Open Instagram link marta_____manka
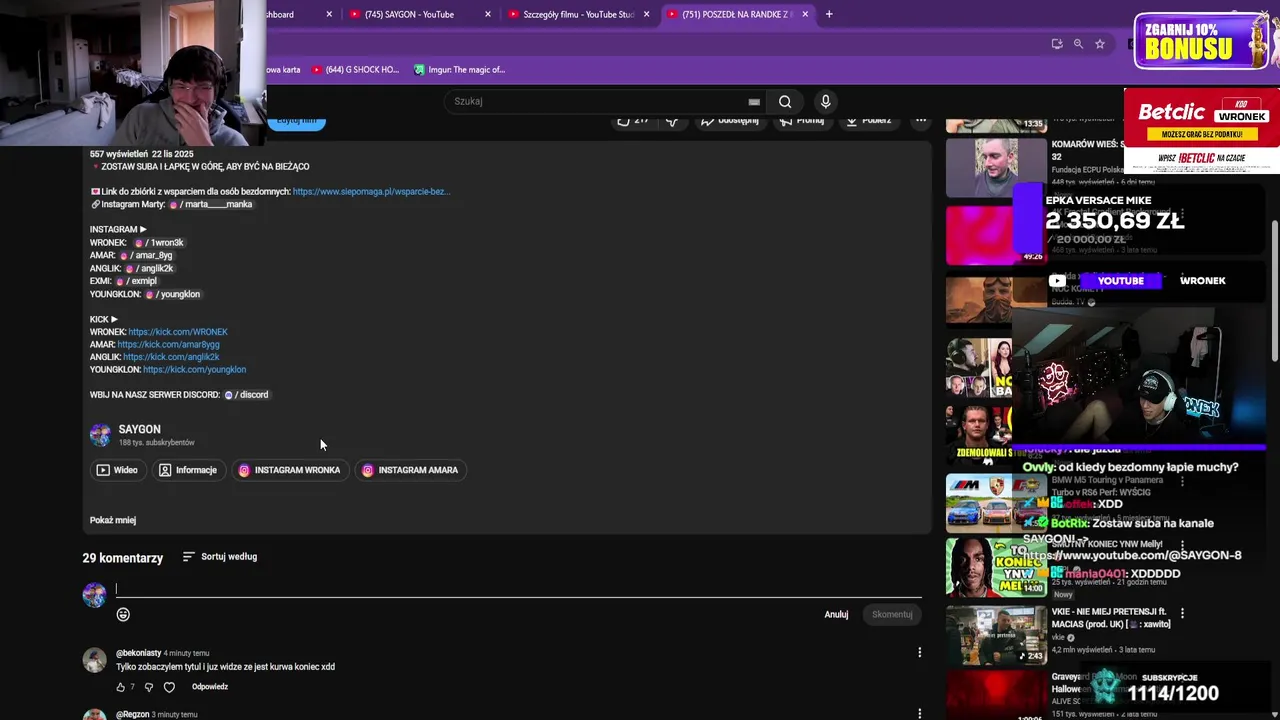Viewport: 1280px width, 720px height. pos(211,205)
